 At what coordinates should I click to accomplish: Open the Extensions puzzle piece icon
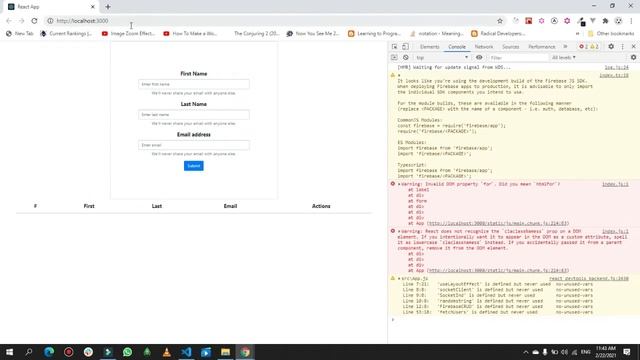point(605,21)
